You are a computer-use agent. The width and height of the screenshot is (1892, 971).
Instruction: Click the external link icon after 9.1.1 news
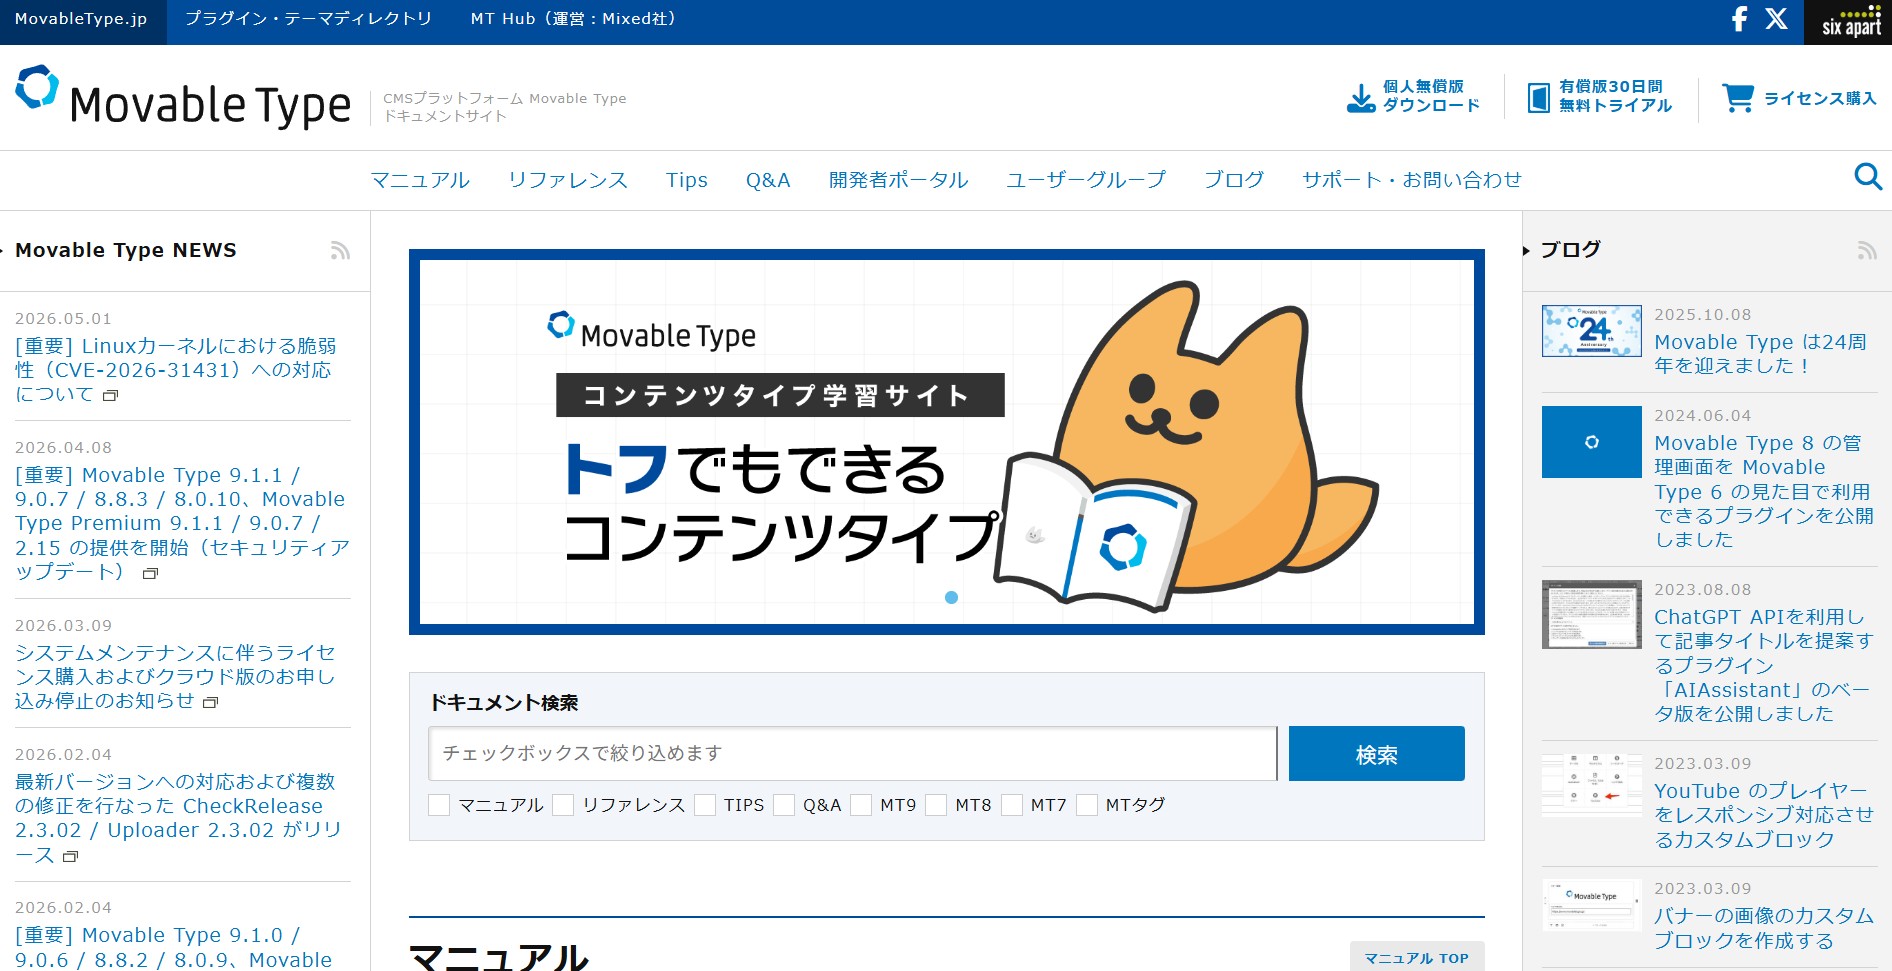pyautogui.click(x=150, y=573)
